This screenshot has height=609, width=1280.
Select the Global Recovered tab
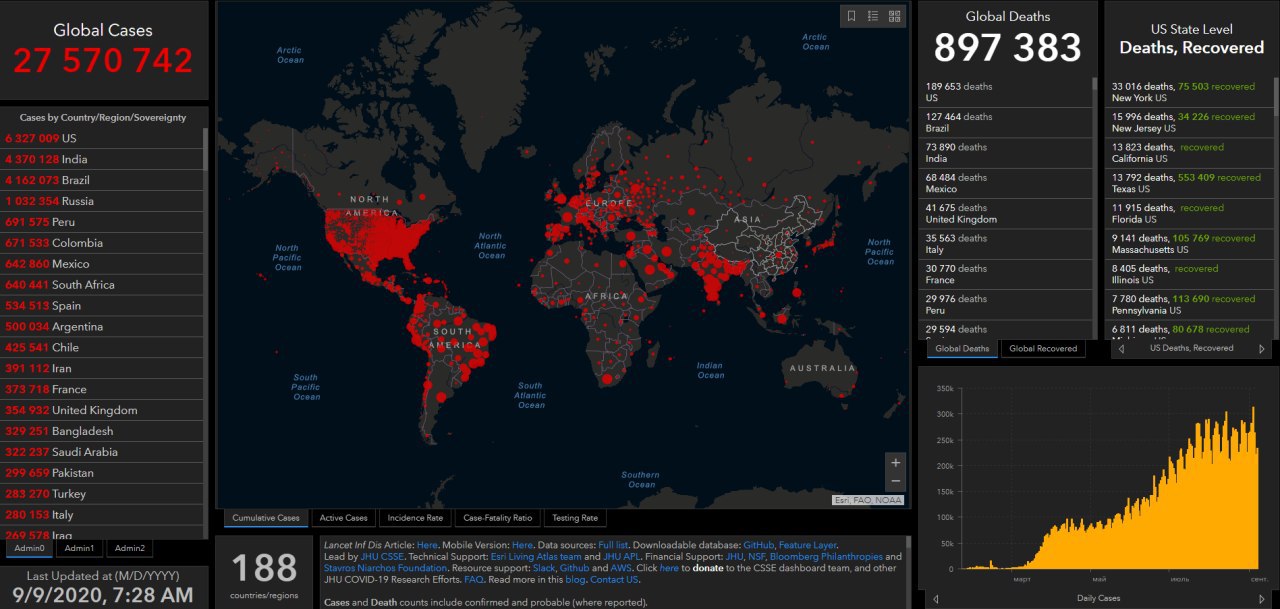click(x=1043, y=349)
